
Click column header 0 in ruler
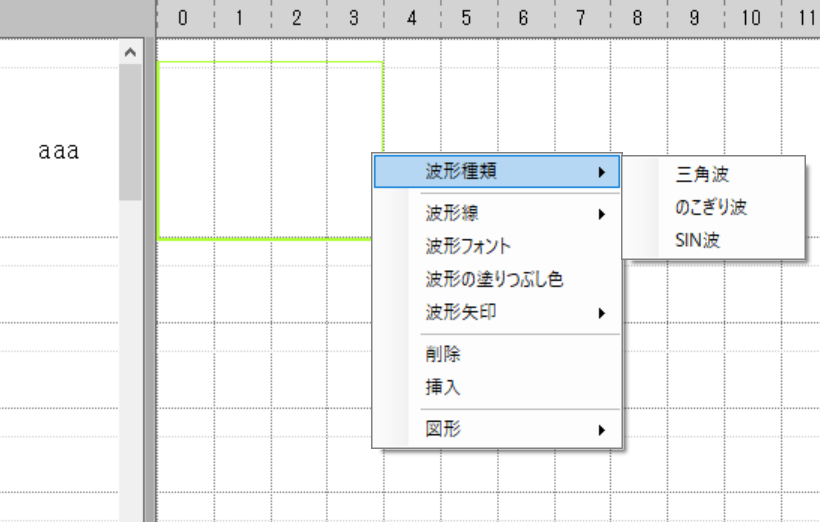point(183,17)
